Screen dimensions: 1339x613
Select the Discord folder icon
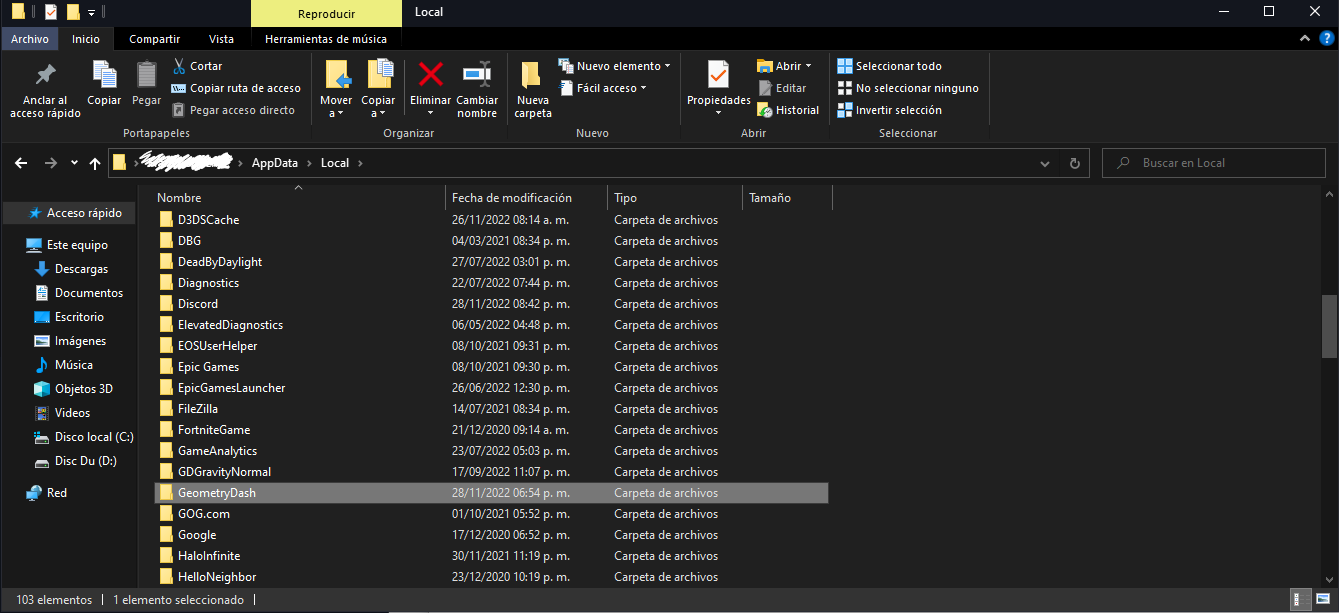(x=167, y=304)
